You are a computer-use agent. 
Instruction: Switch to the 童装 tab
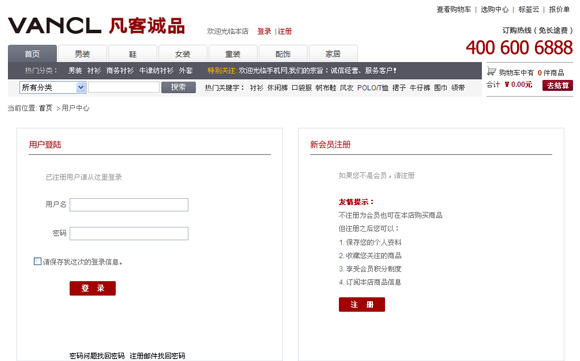pos(233,54)
